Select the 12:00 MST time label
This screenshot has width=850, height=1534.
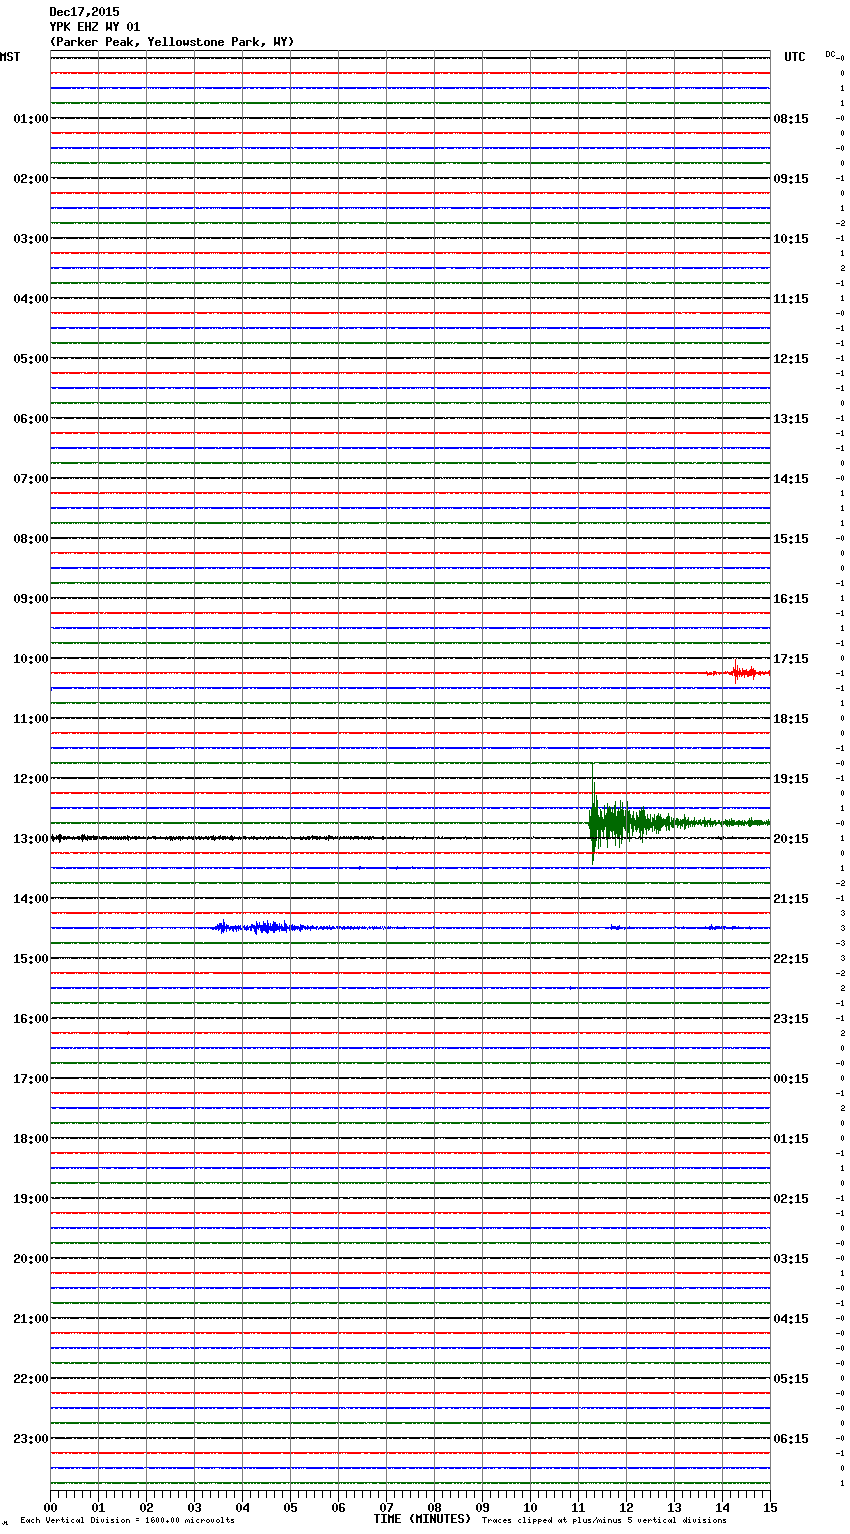(31, 779)
